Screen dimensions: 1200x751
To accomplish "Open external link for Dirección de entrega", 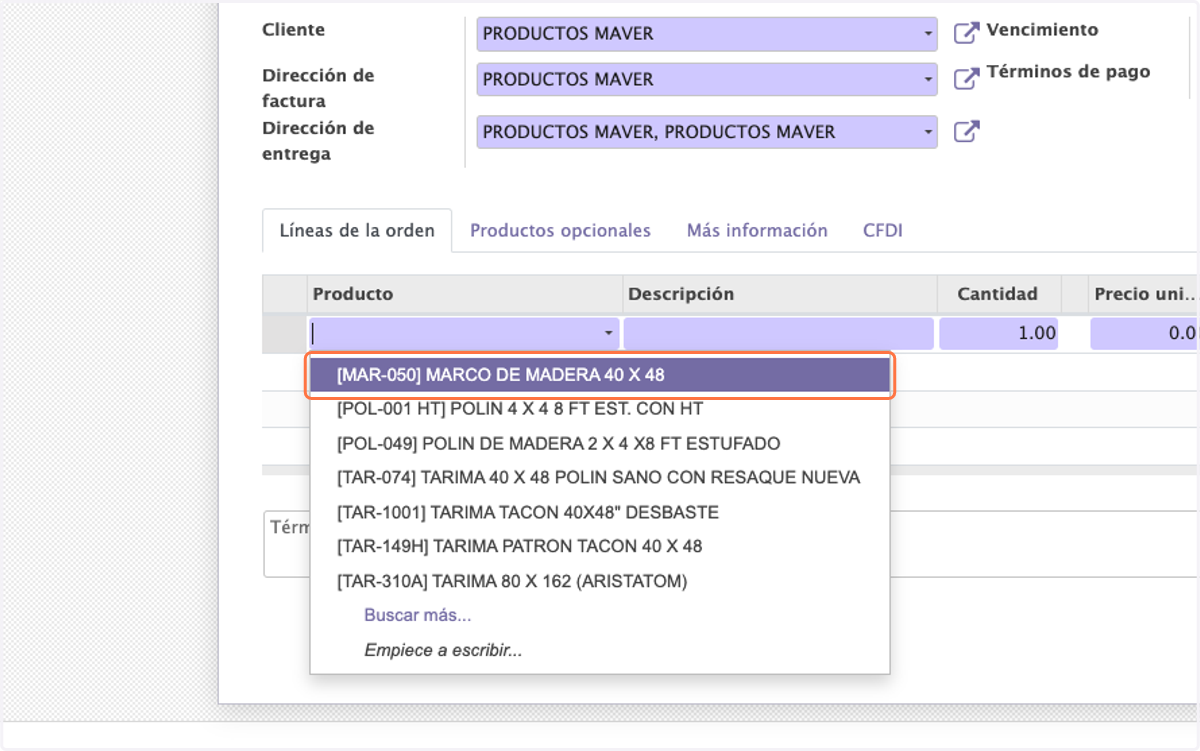I will pyautogui.click(x=965, y=132).
